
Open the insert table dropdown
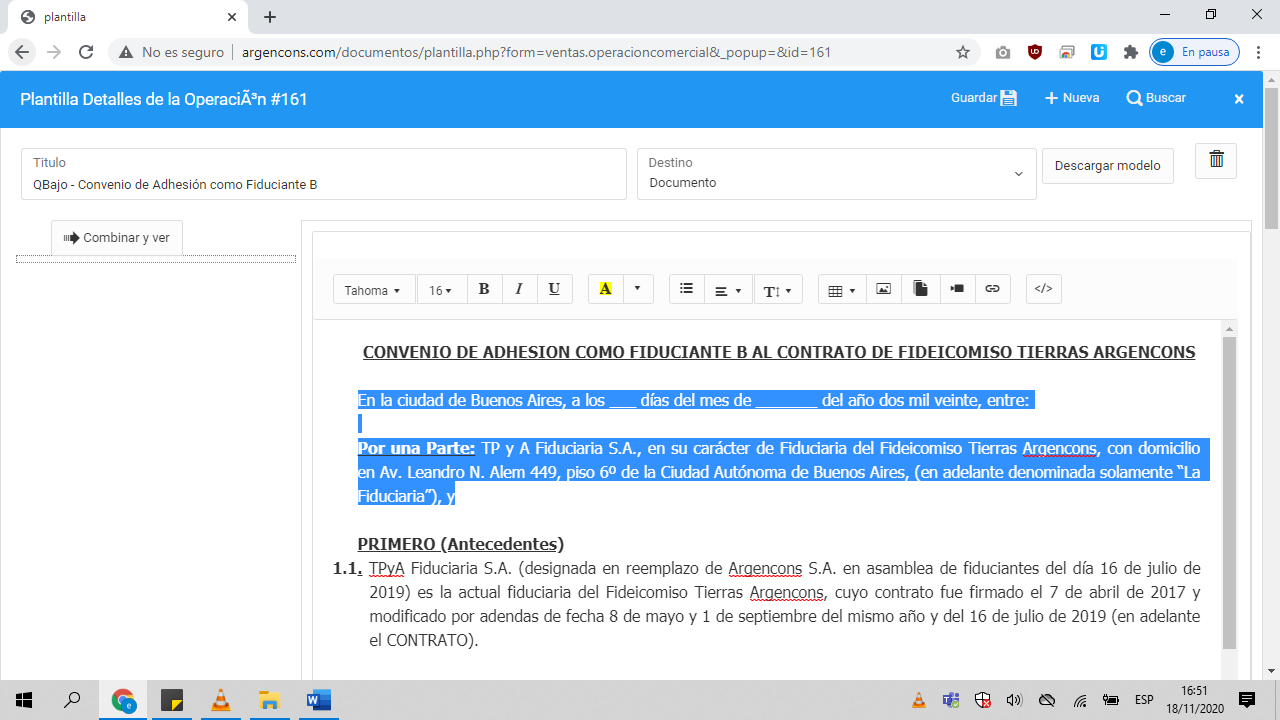coord(842,290)
